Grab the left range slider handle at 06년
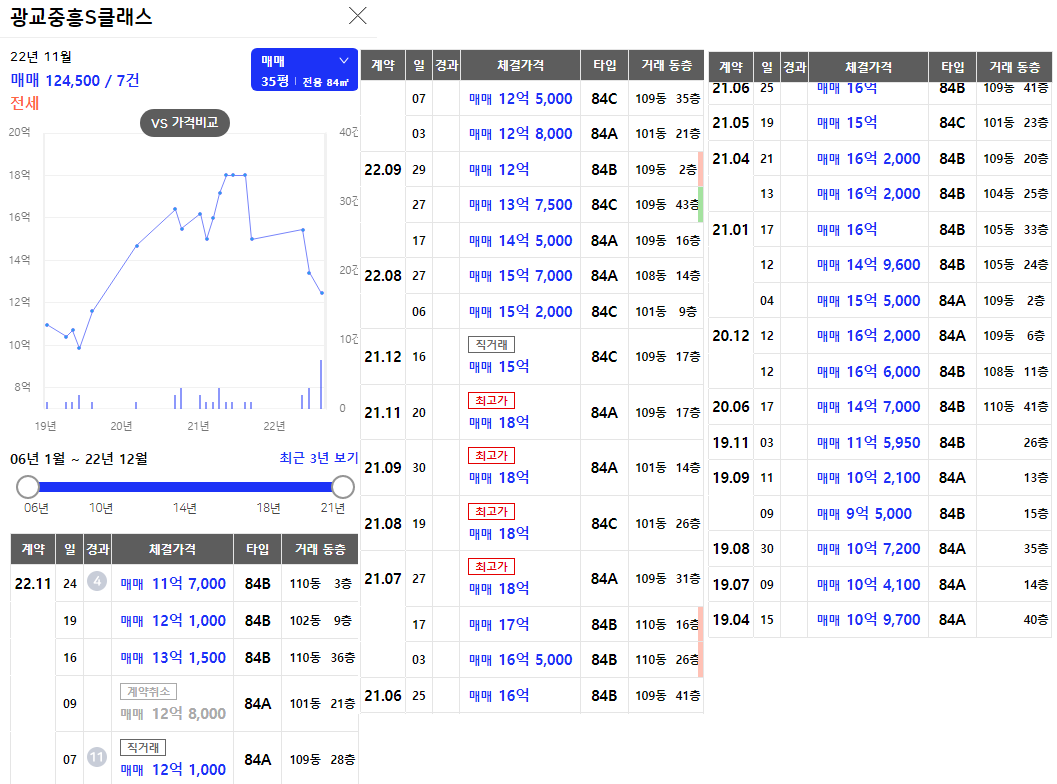Image resolution: width=1057 pixels, height=784 pixels. click(x=28, y=487)
